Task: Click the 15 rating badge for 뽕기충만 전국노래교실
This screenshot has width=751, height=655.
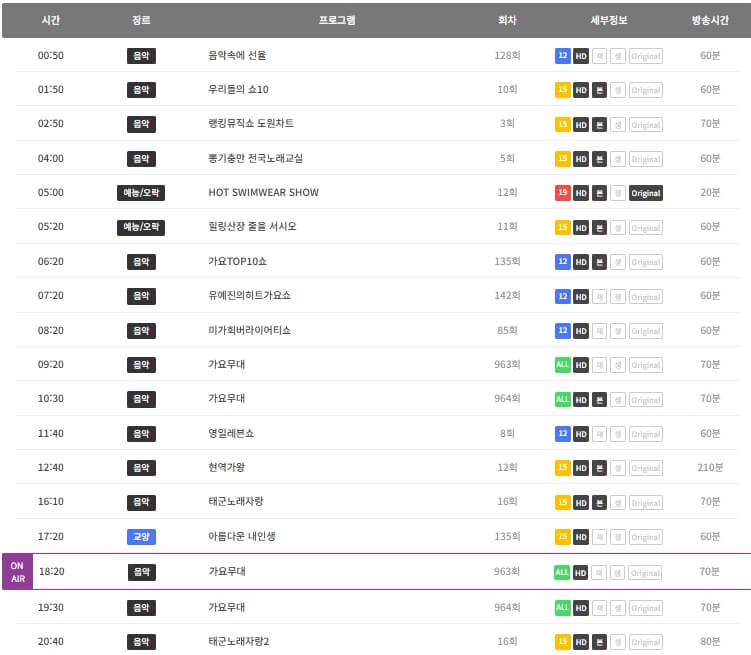Action: tap(562, 158)
